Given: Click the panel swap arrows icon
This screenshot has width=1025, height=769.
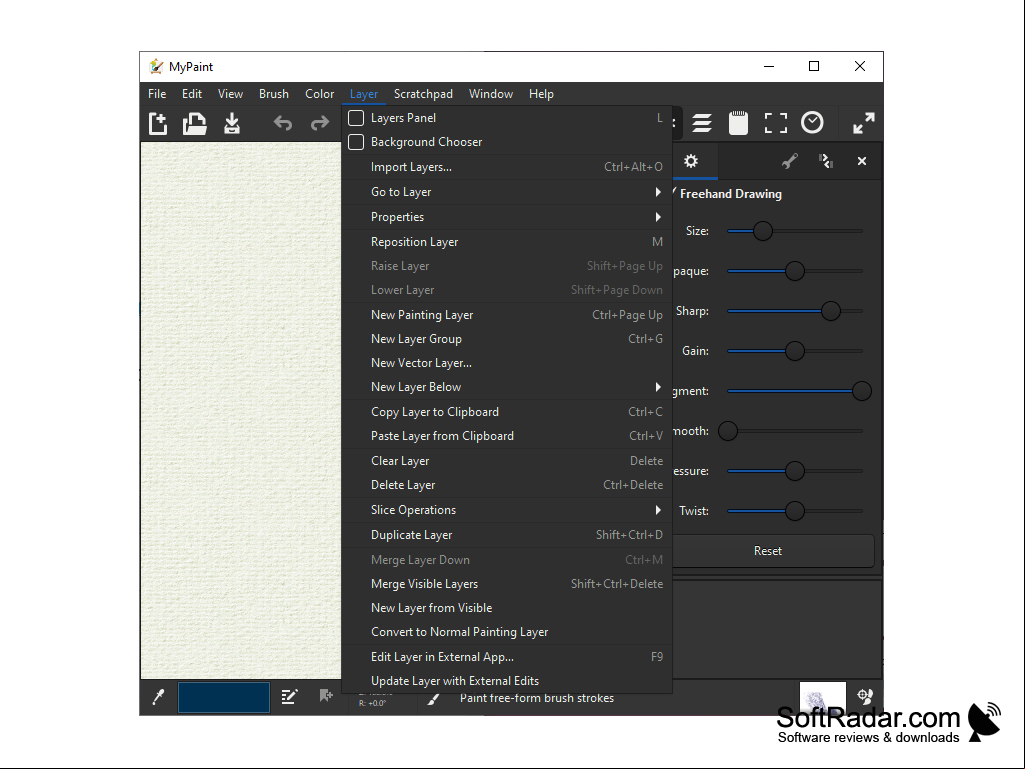Looking at the screenshot, I should tap(826, 161).
